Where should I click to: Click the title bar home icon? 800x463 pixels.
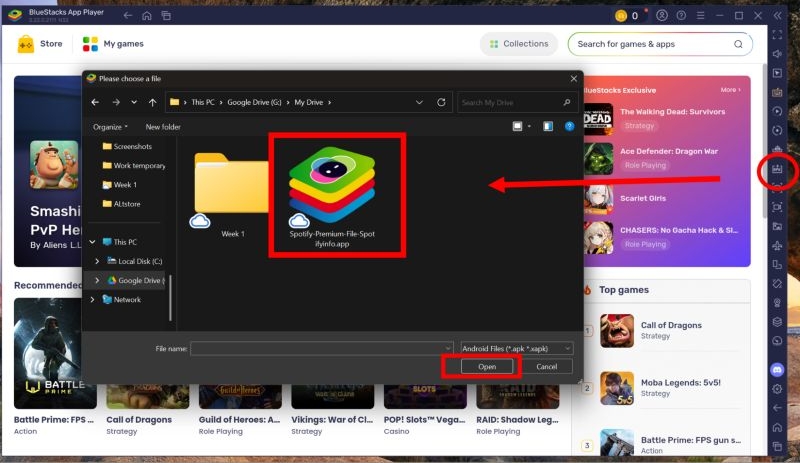(x=147, y=15)
